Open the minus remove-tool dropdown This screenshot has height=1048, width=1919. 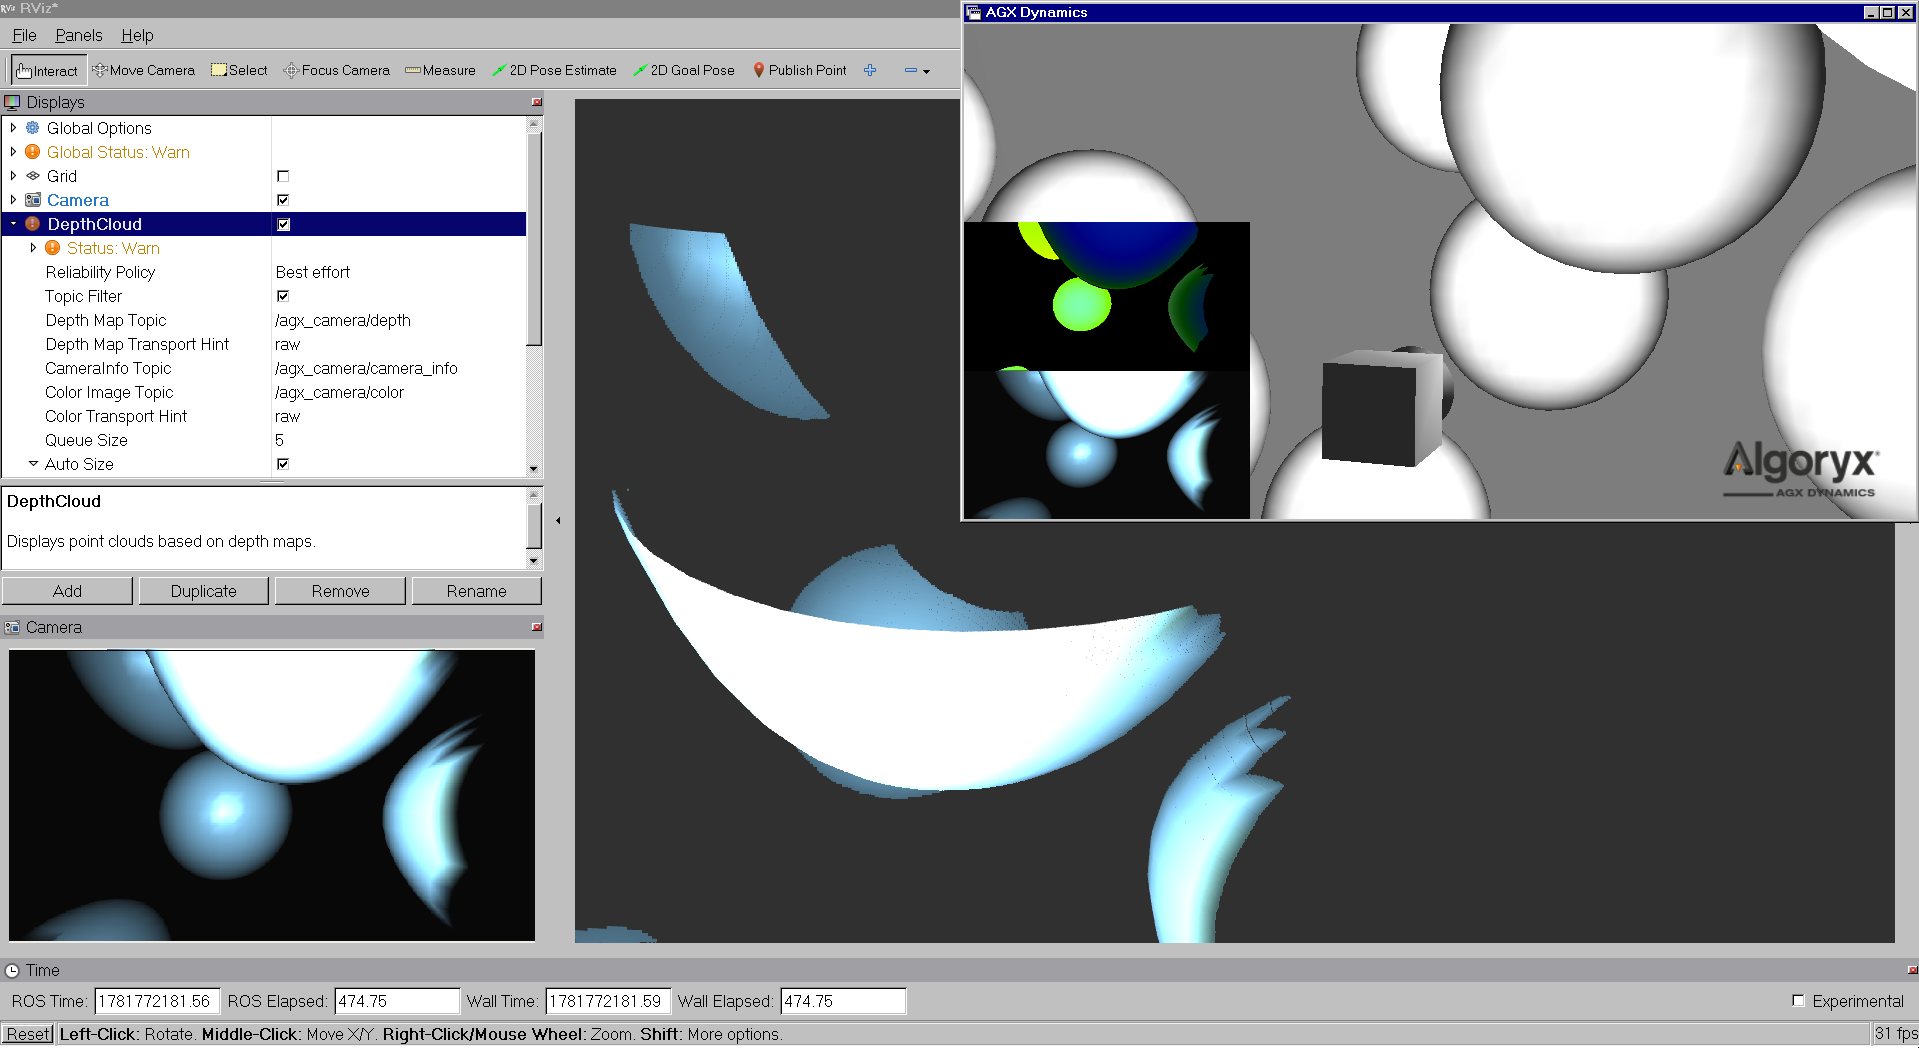[x=917, y=71]
